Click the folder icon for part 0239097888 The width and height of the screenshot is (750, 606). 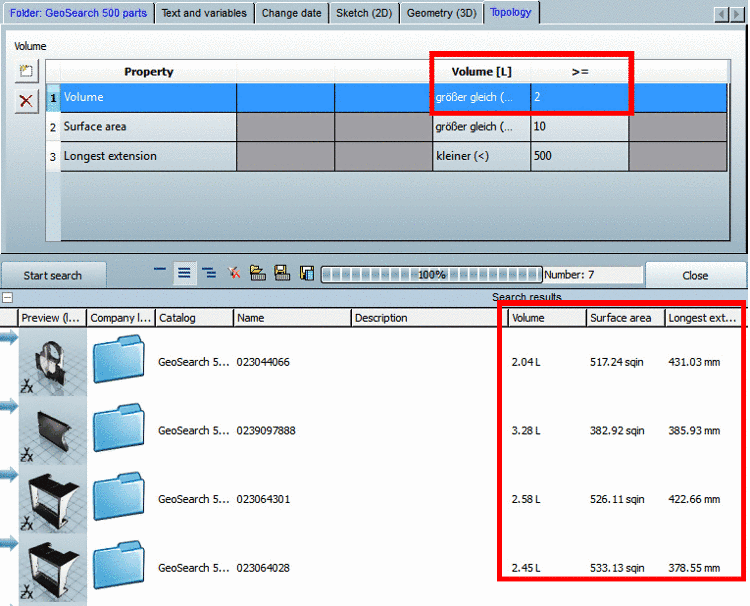click(x=119, y=428)
